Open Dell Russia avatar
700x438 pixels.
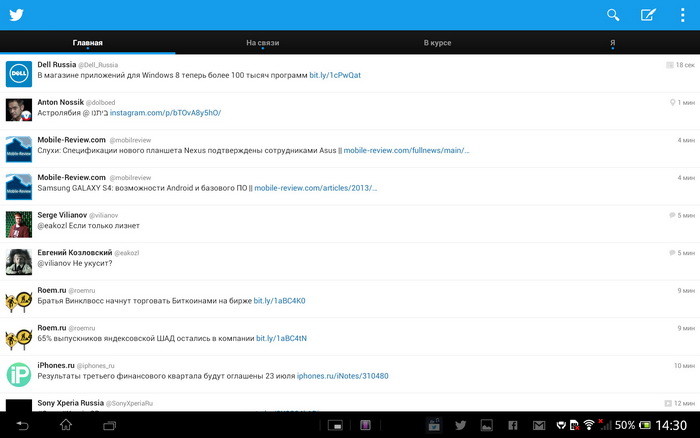(19, 74)
